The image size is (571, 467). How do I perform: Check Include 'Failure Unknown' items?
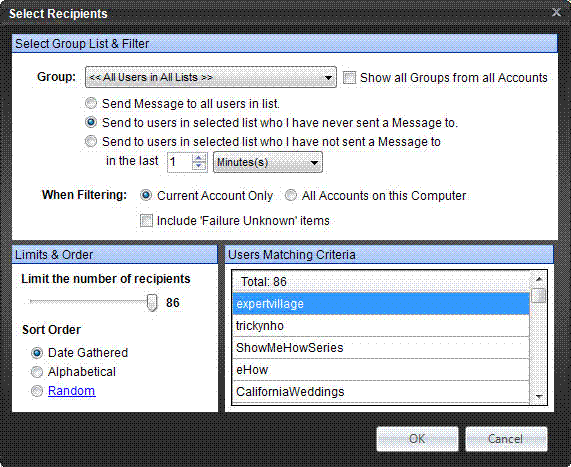[x=146, y=220]
